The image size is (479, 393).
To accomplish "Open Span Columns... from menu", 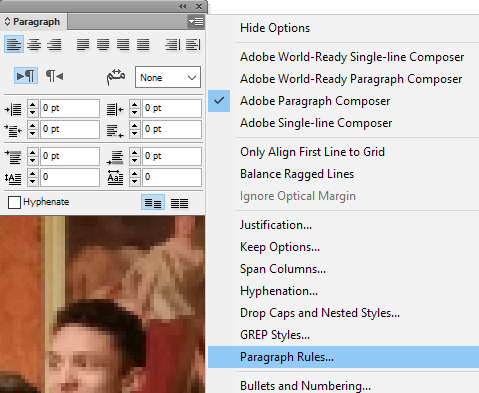I will point(283,269).
